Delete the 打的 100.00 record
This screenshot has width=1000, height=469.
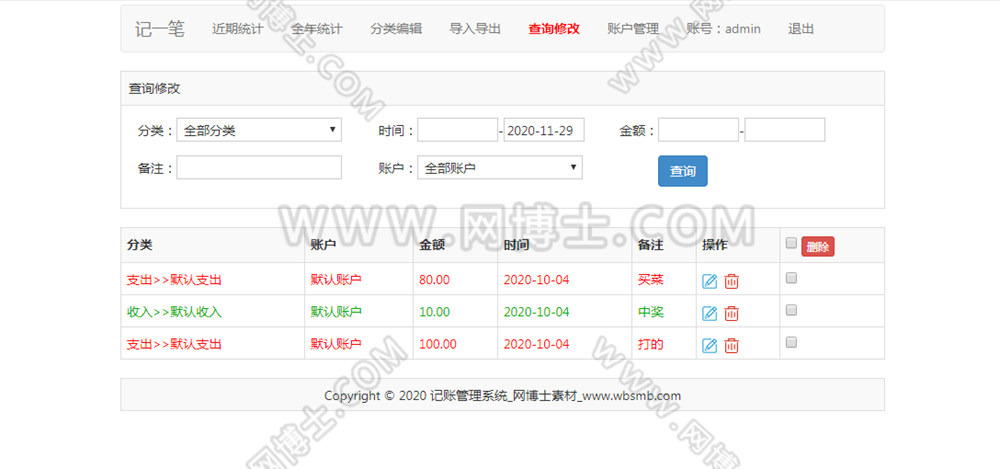pyautogui.click(x=732, y=345)
